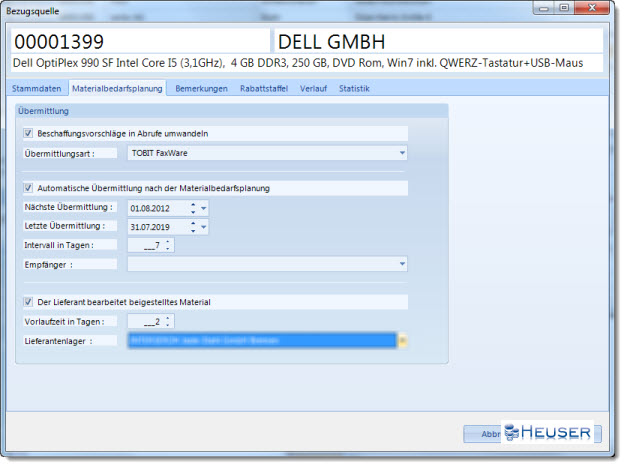Decrease the Vorlaufzeit in Tagen value
625x467 pixels.
[x=168, y=325]
